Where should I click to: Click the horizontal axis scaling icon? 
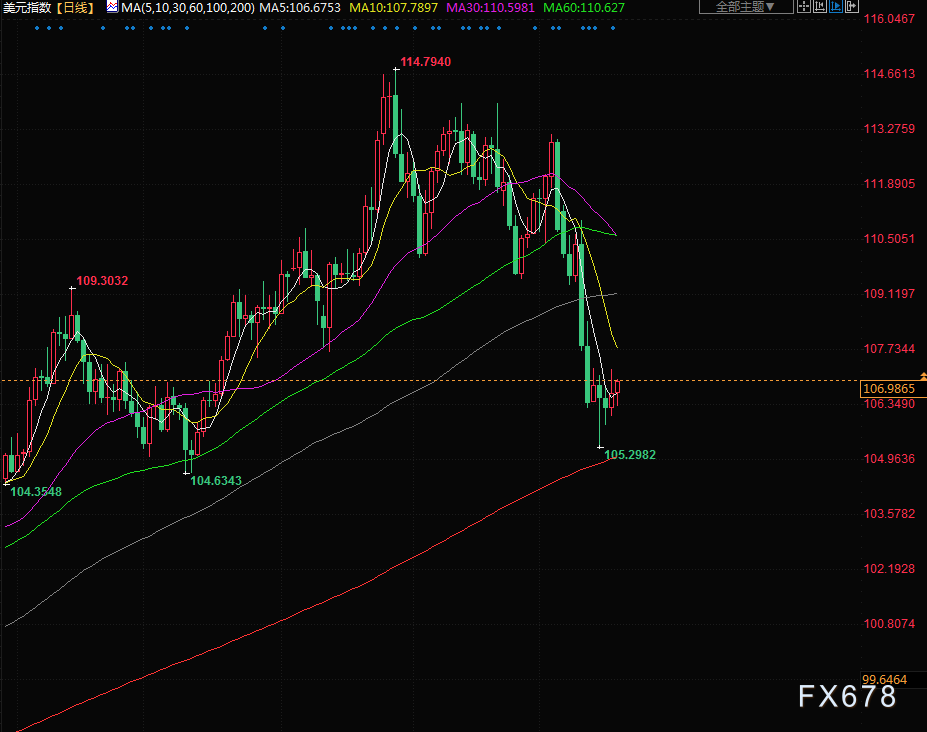[819, 6]
